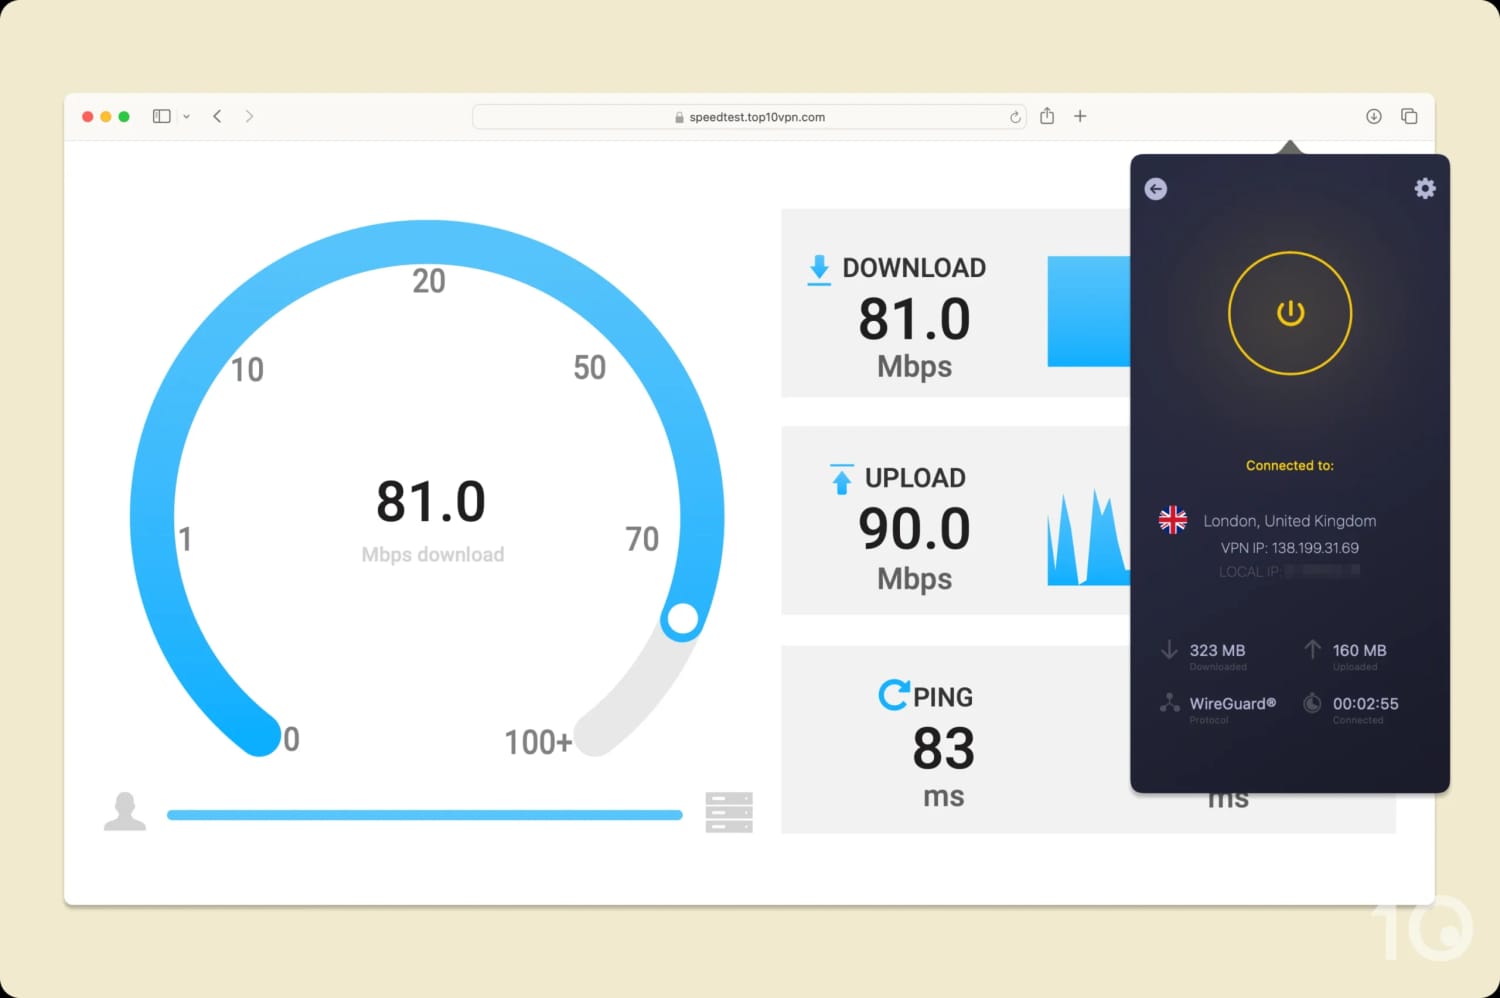Select the 81.0 Mbps download gauge reading
Screen dimensions: 1500x998
coord(431,501)
